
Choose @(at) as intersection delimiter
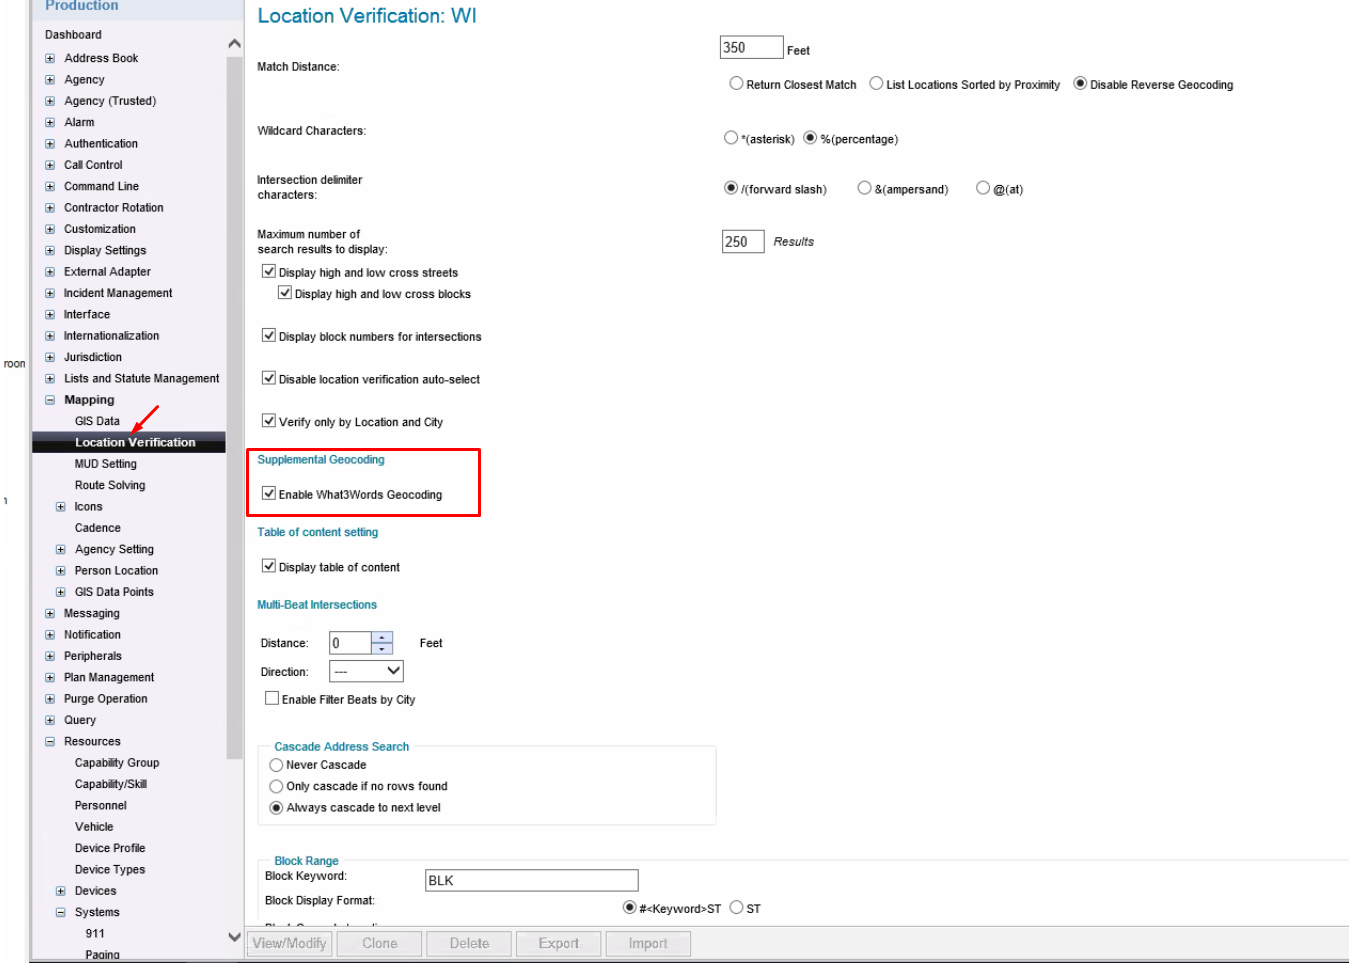983,188
